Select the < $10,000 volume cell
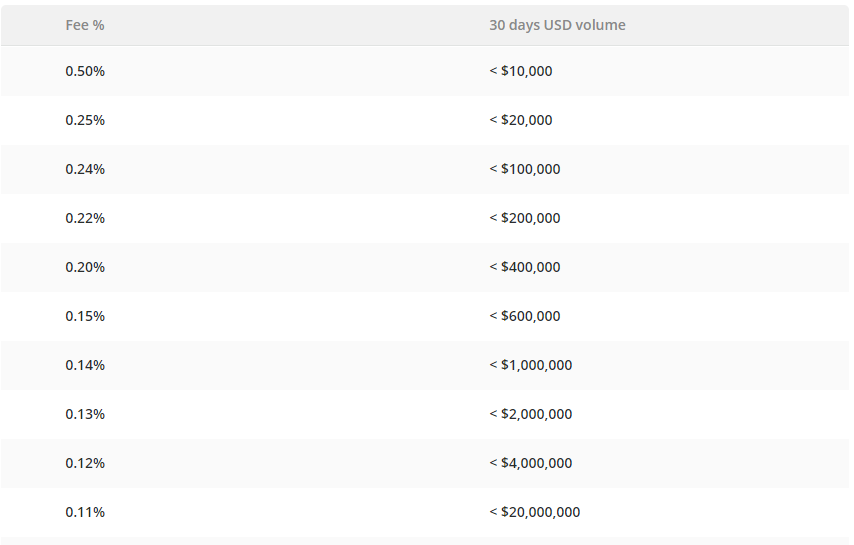Viewport: 854px width, 545px height. [521, 71]
